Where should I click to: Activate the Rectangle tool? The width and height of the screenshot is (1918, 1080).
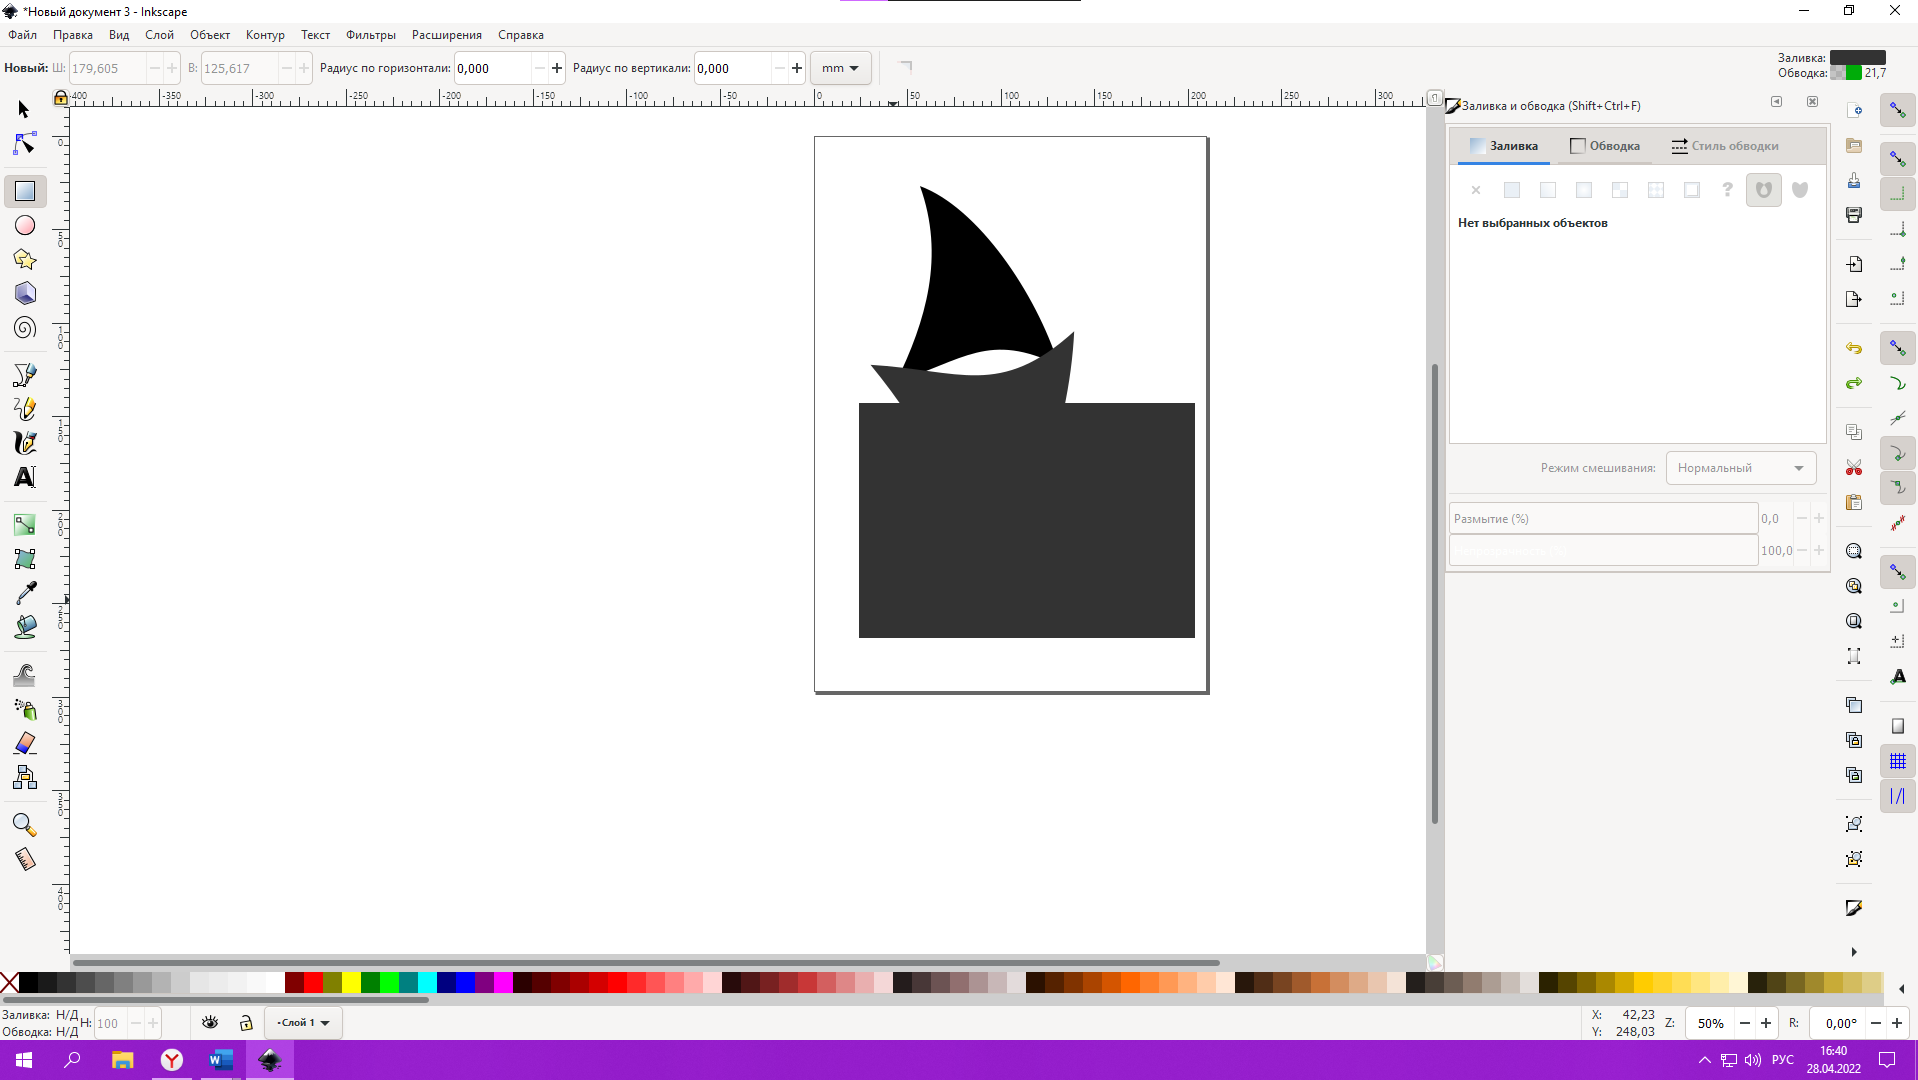[25, 191]
